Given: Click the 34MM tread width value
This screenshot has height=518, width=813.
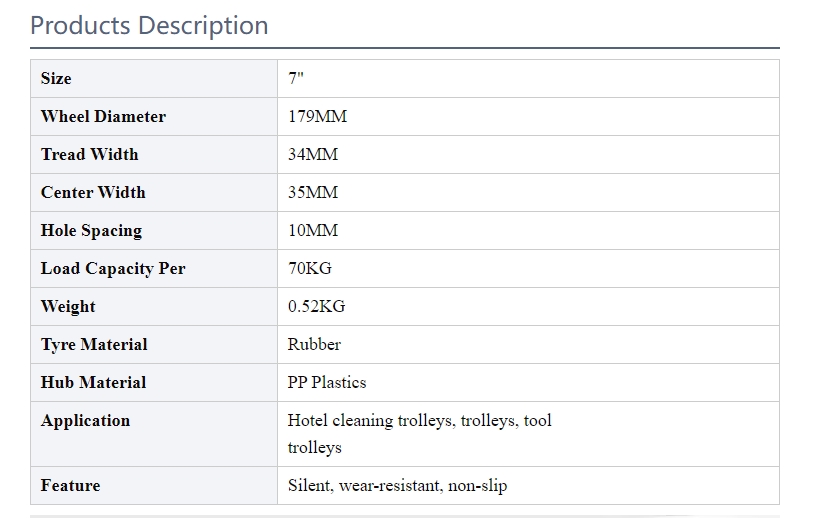Looking at the screenshot, I should (313, 154).
